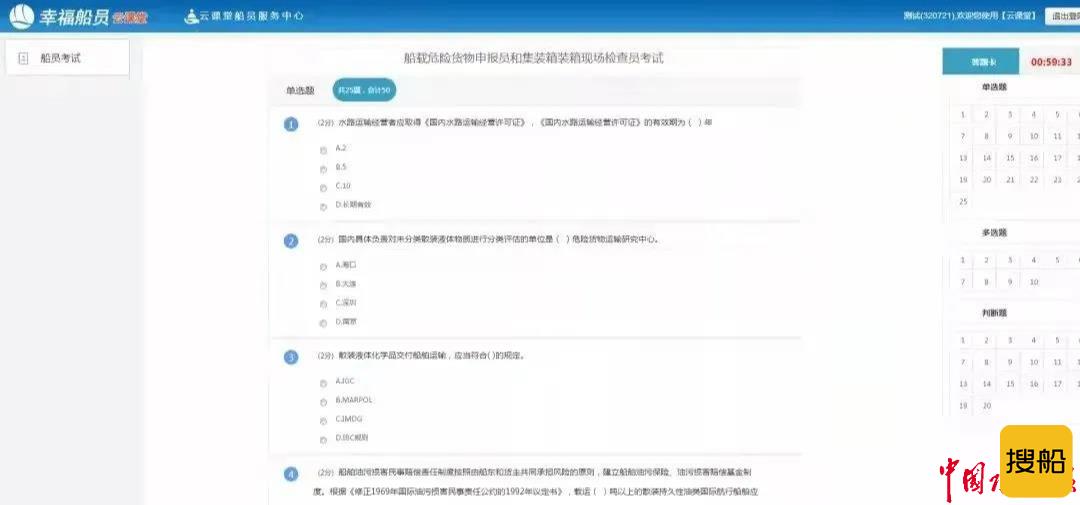Click the question 1 number badge
1080x505 pixels.
click(x=291, y=124)
